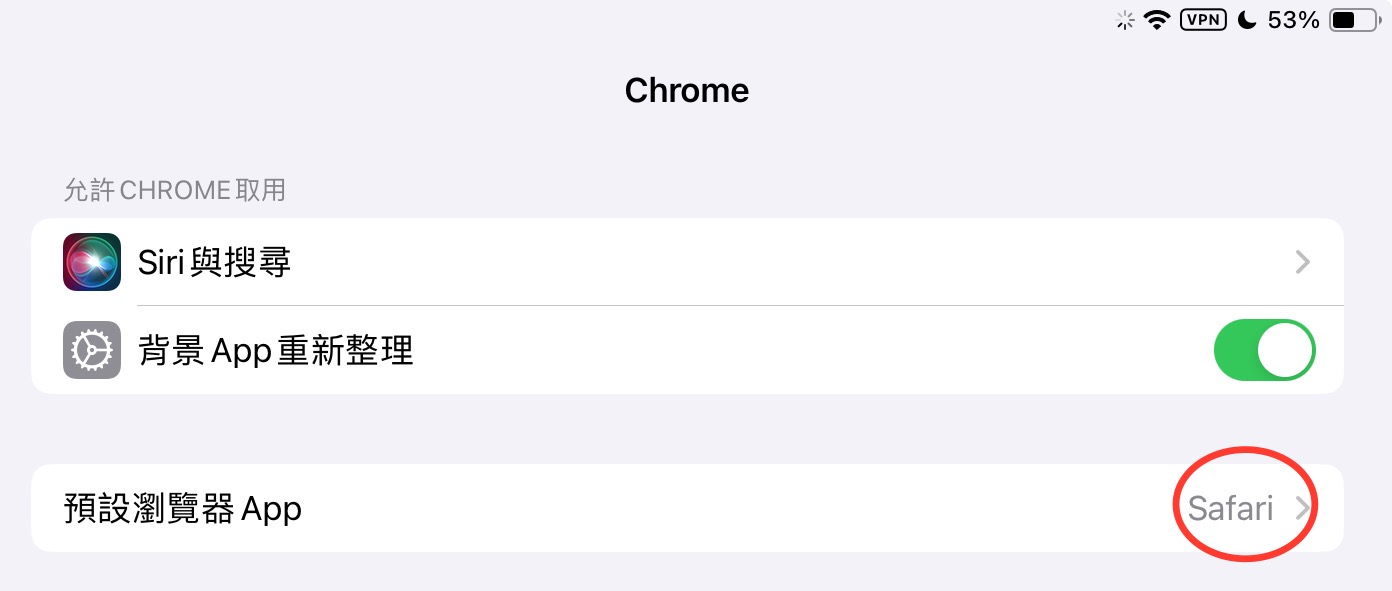Tap the VPN badge in the status bar
The height and width of the screenshot is (591, 1392).
[x=1203, y=20]
